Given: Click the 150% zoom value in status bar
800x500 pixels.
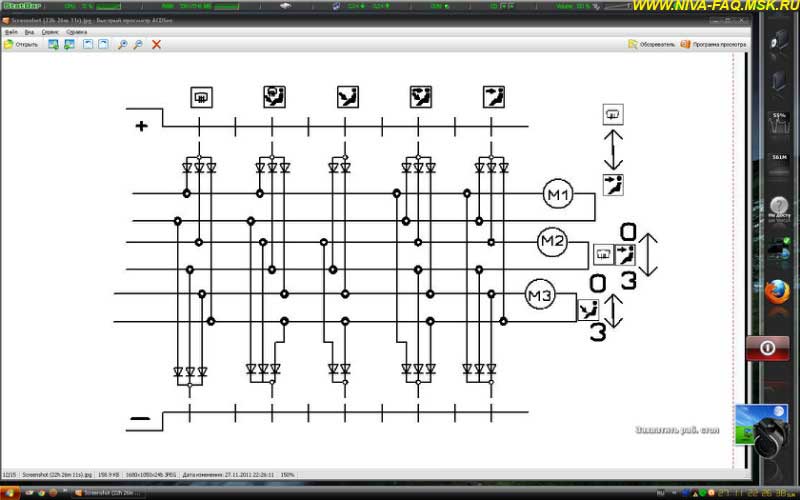Looking at the screenshot, I should tap(287, 474).
